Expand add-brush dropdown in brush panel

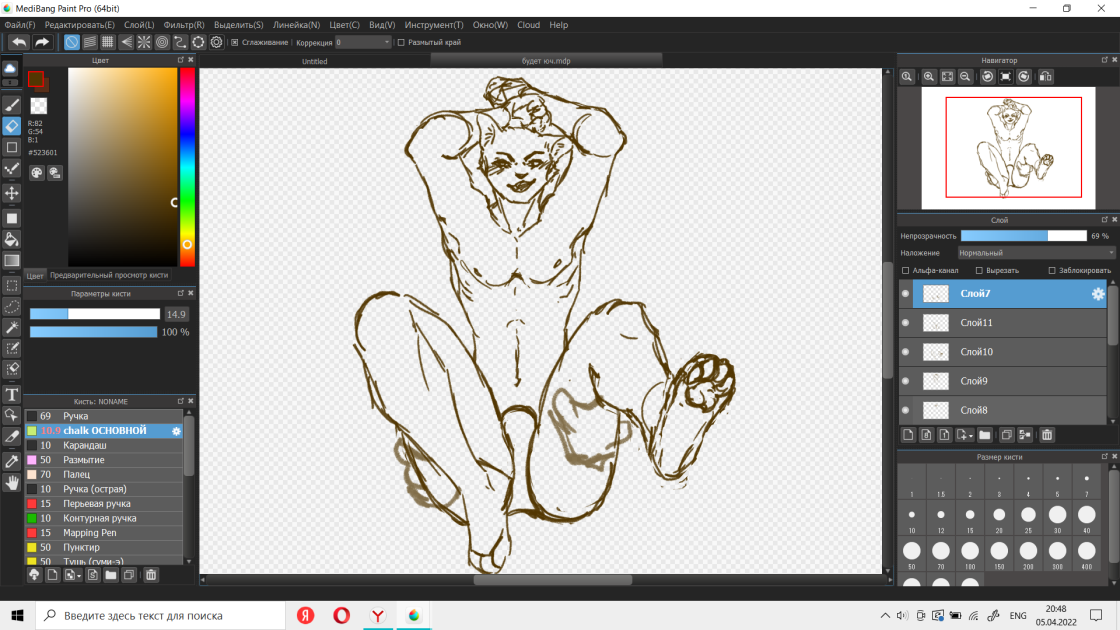[78, 576]
